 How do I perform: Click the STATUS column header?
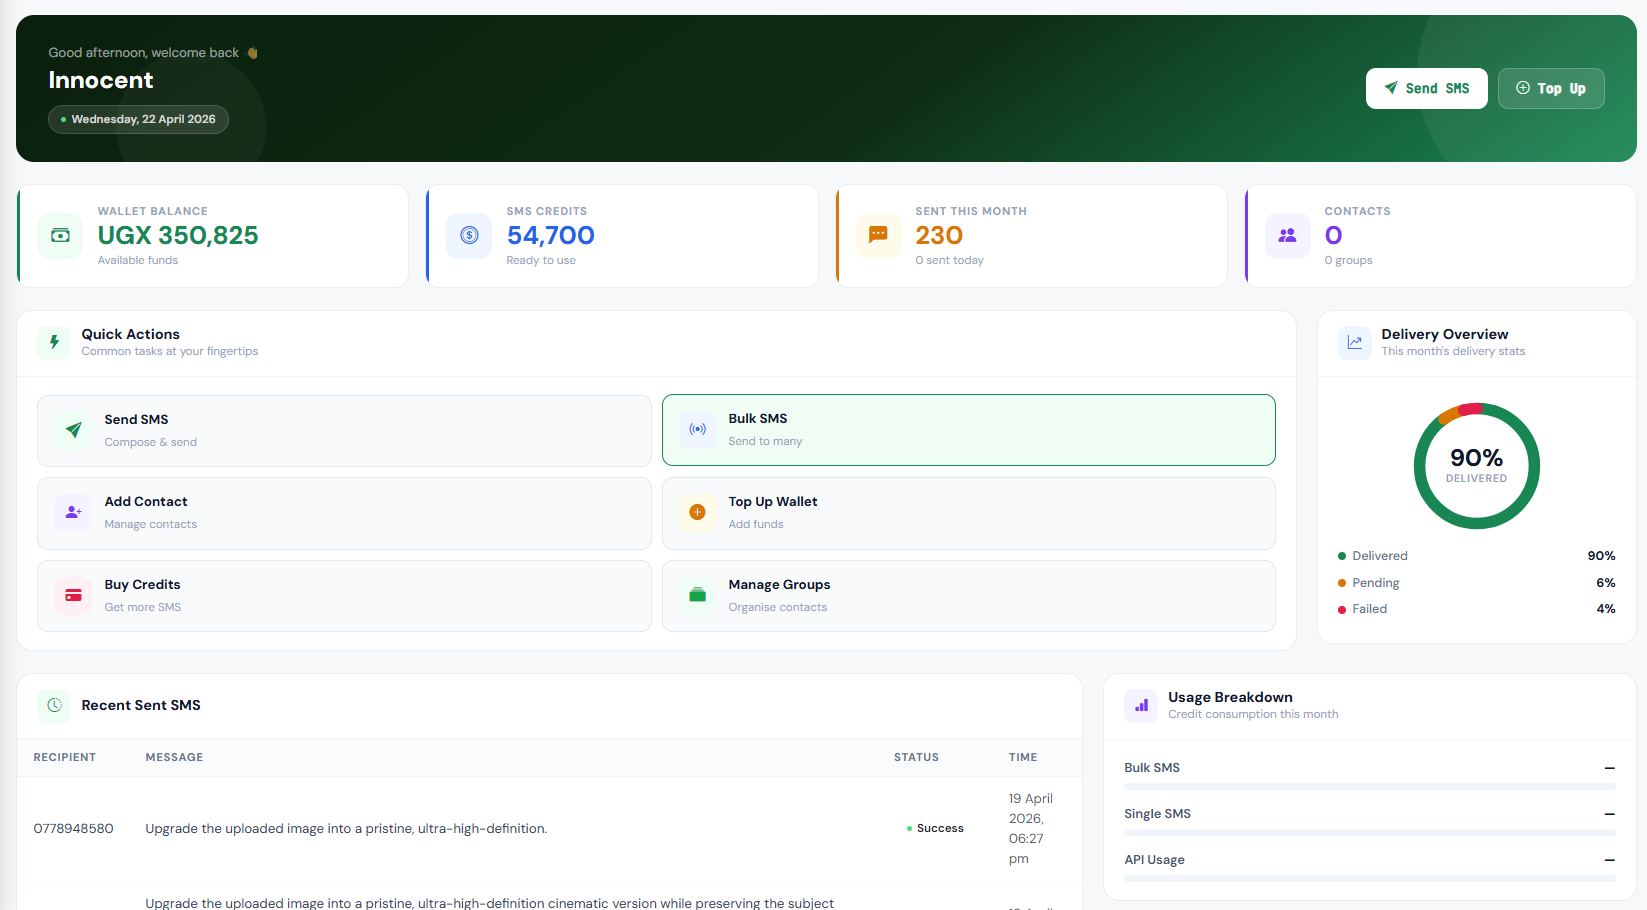[x=916, y=757]
